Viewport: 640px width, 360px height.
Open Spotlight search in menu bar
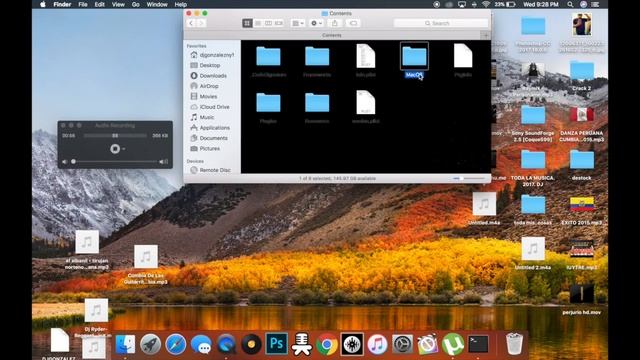coord(570,4)
